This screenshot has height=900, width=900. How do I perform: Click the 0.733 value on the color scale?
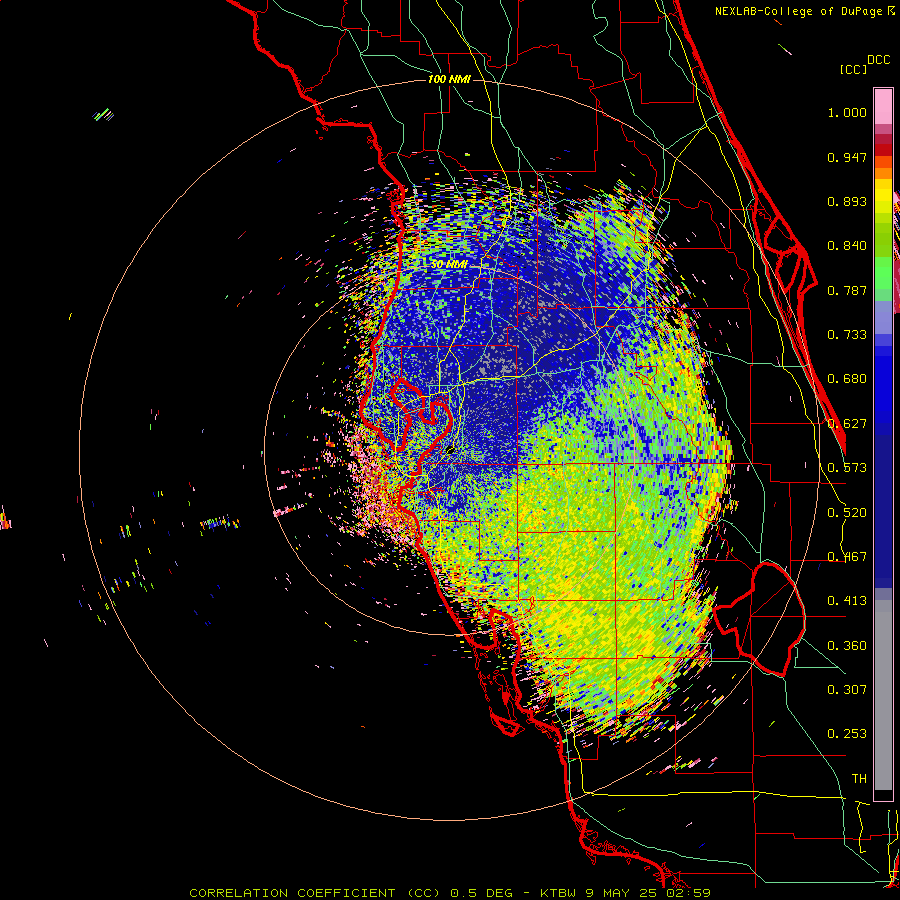847,335
